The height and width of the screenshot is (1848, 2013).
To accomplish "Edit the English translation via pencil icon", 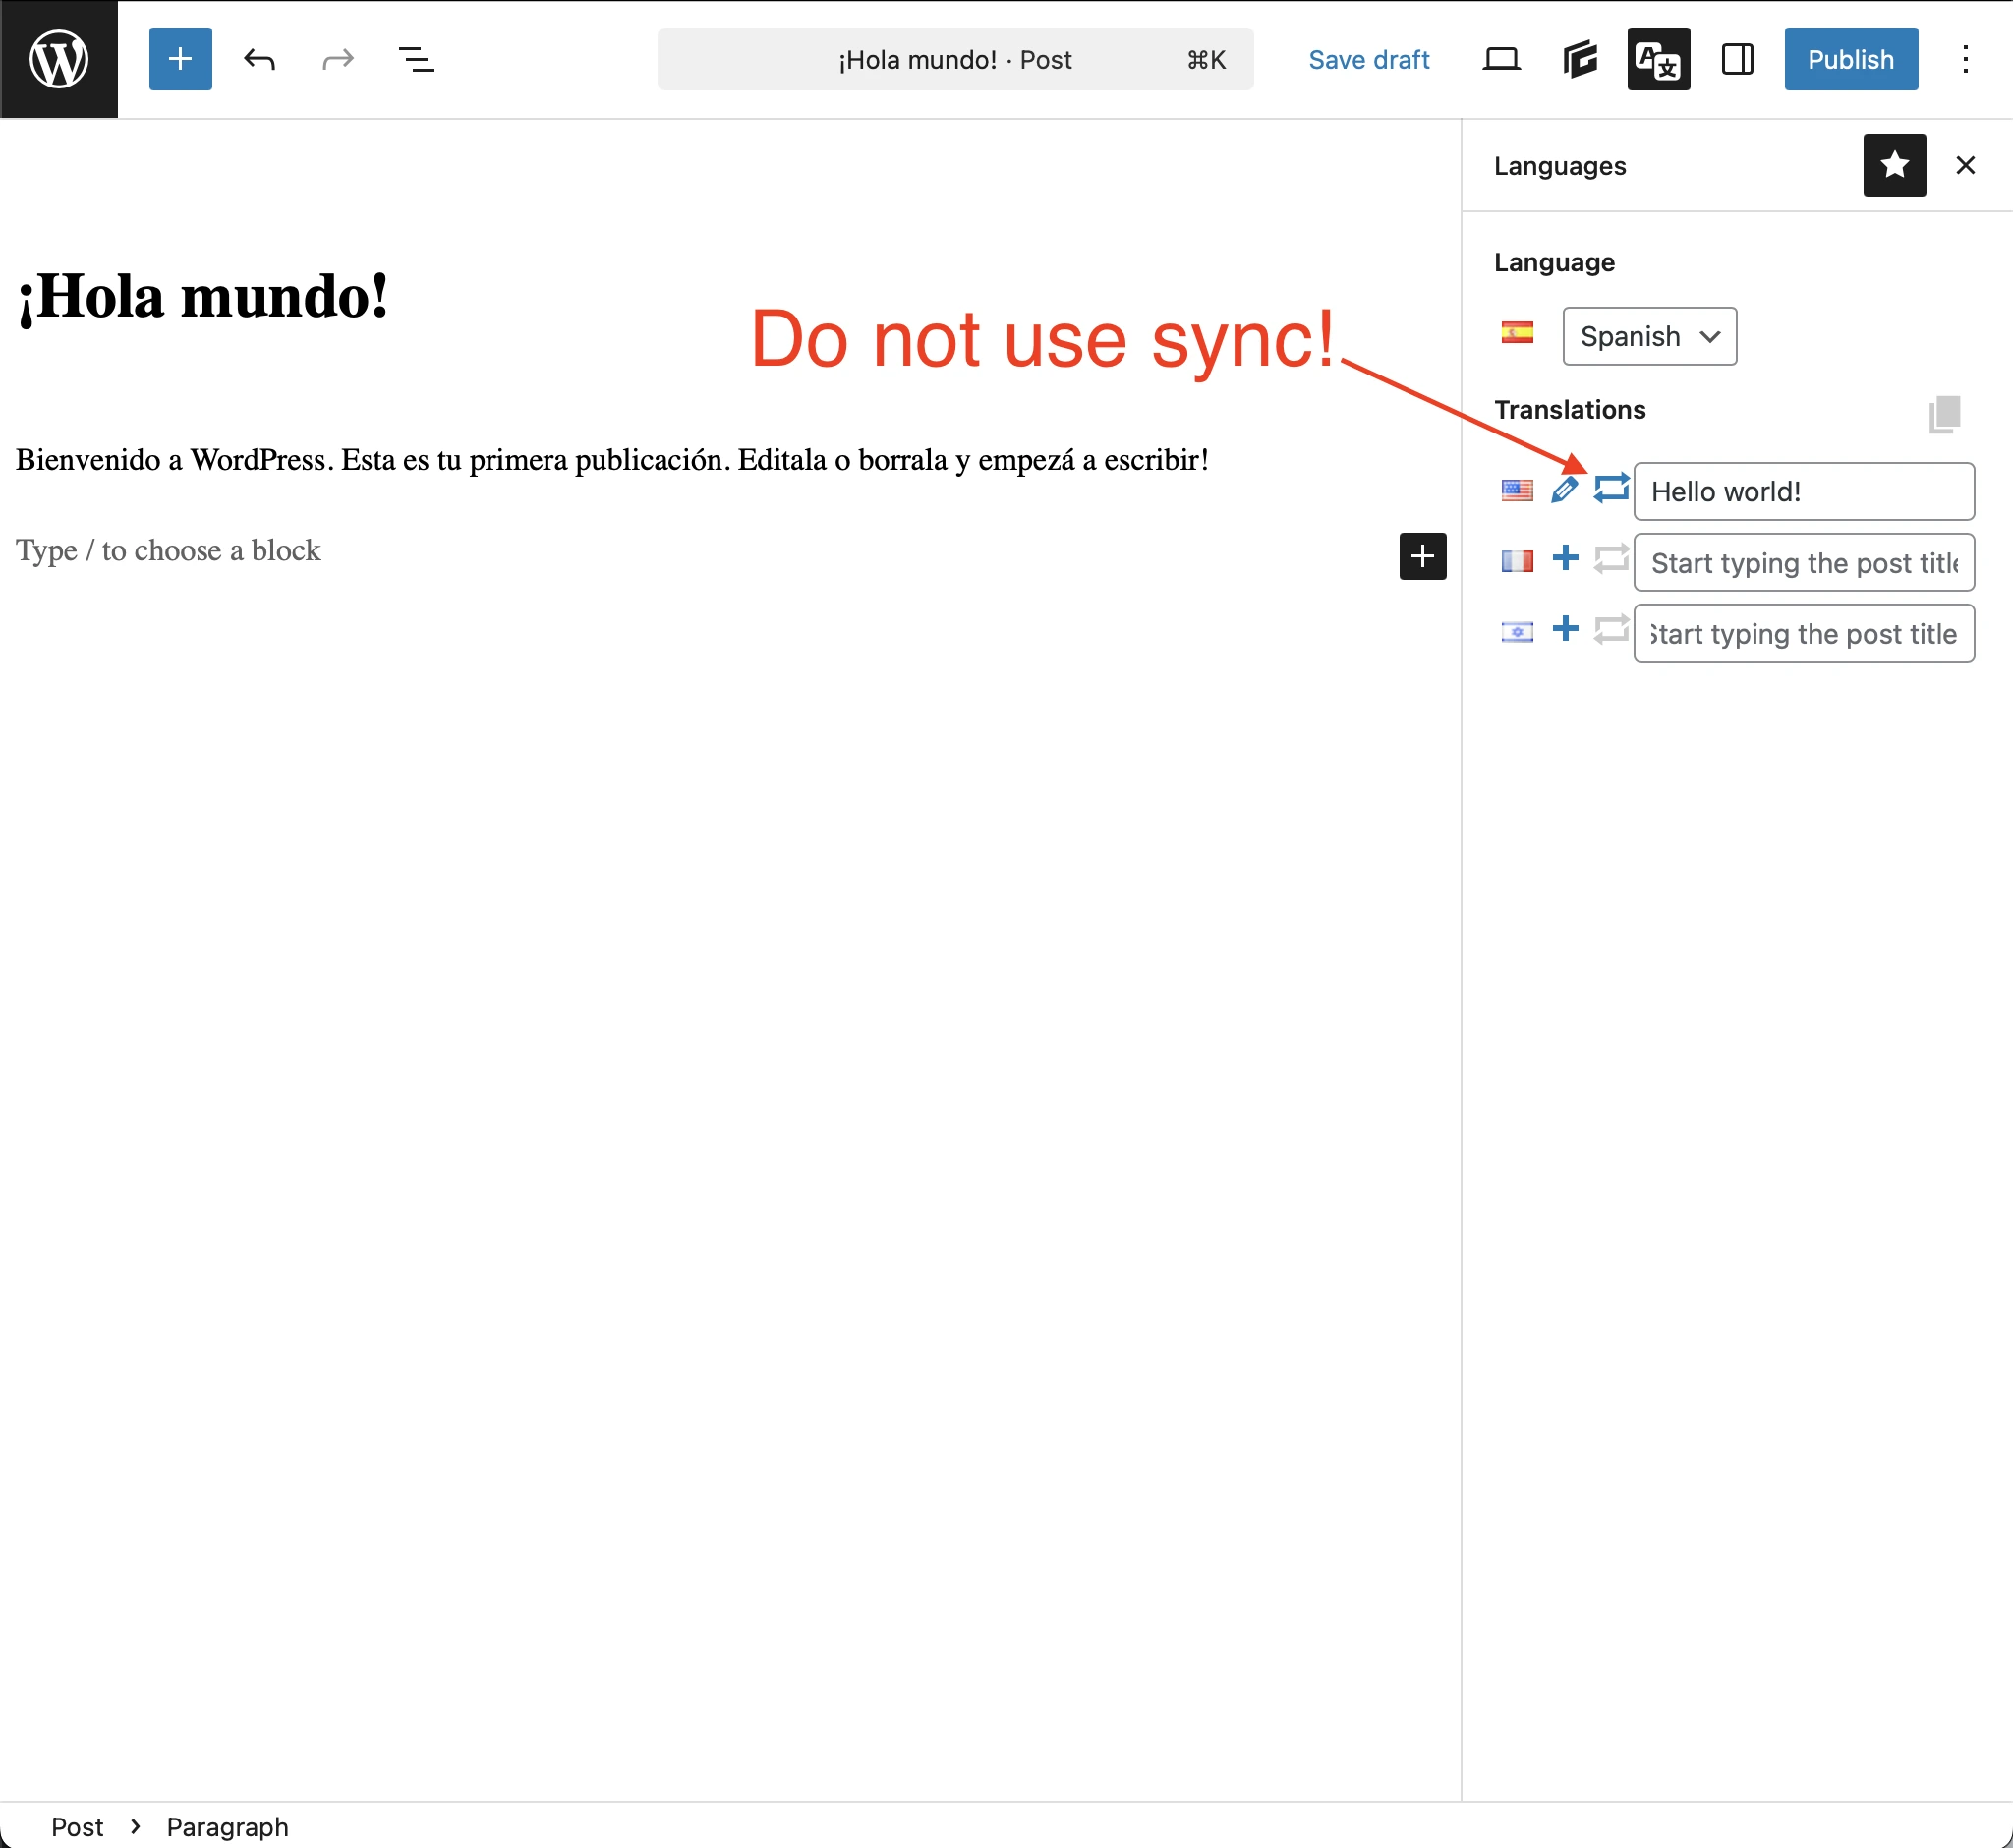I will click(x=1564, y=491).
